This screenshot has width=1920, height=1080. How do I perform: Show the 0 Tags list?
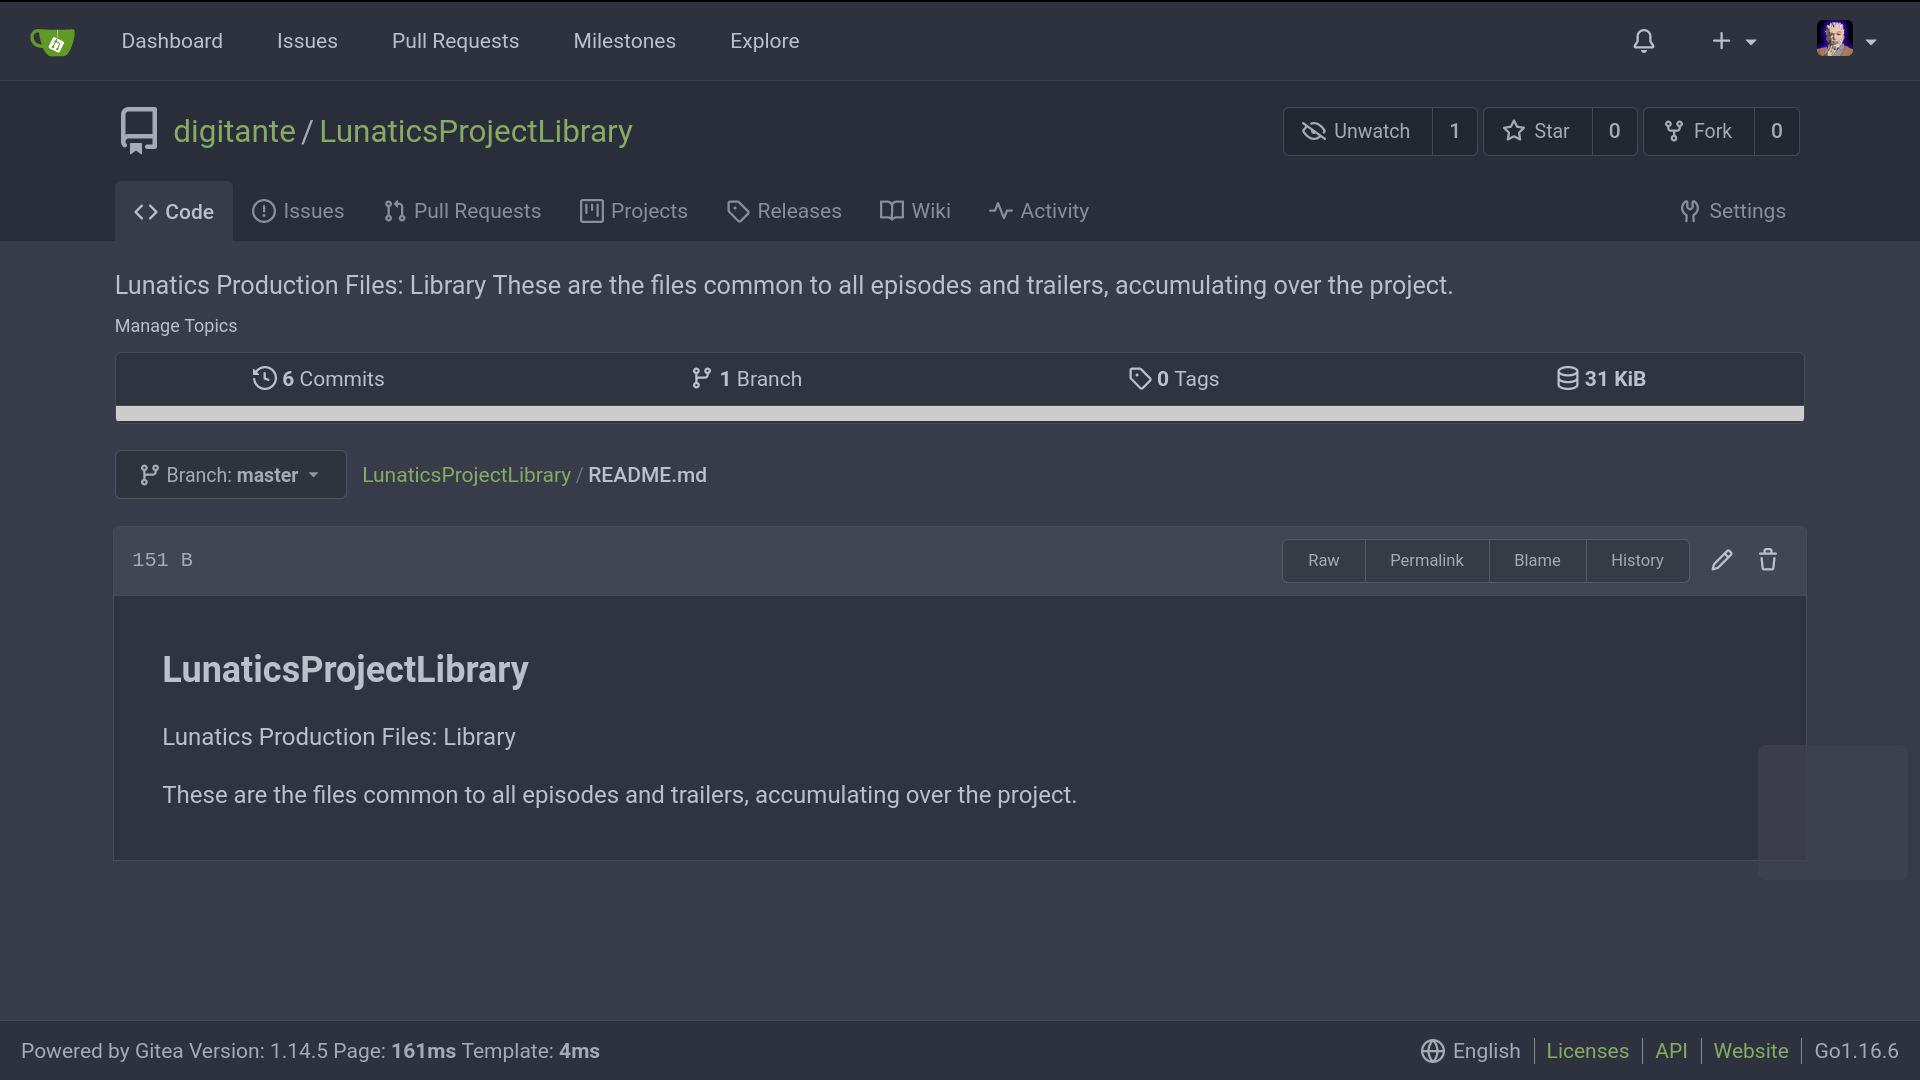(x=1174, y=379)
